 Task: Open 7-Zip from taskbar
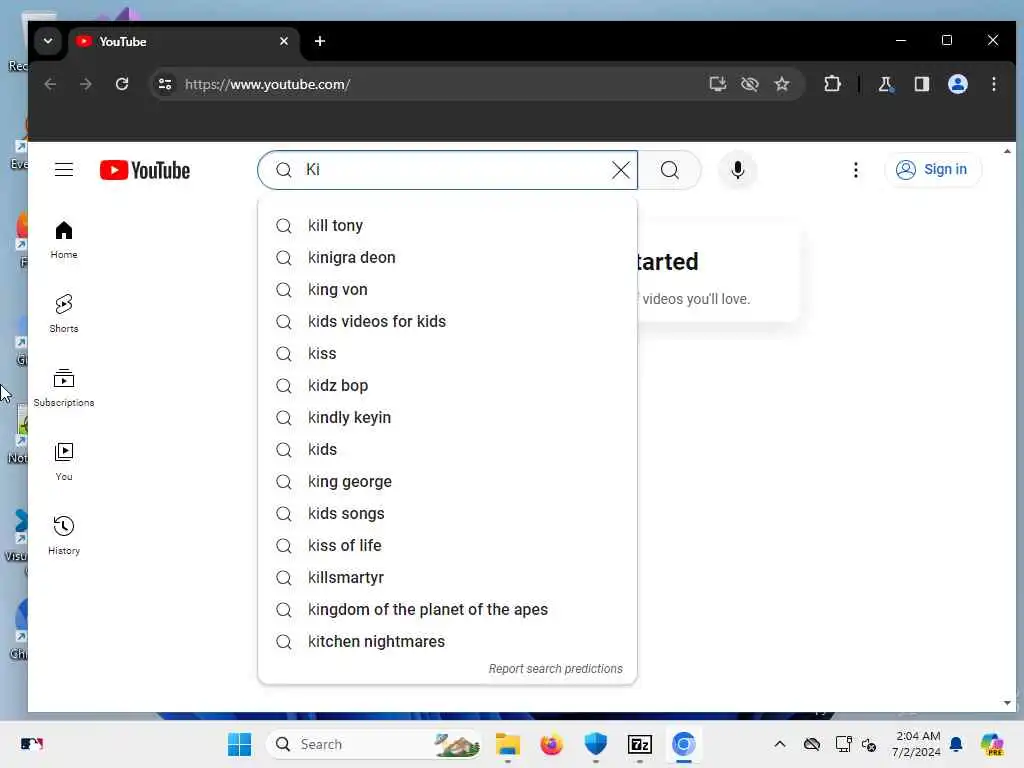(640, 744)
